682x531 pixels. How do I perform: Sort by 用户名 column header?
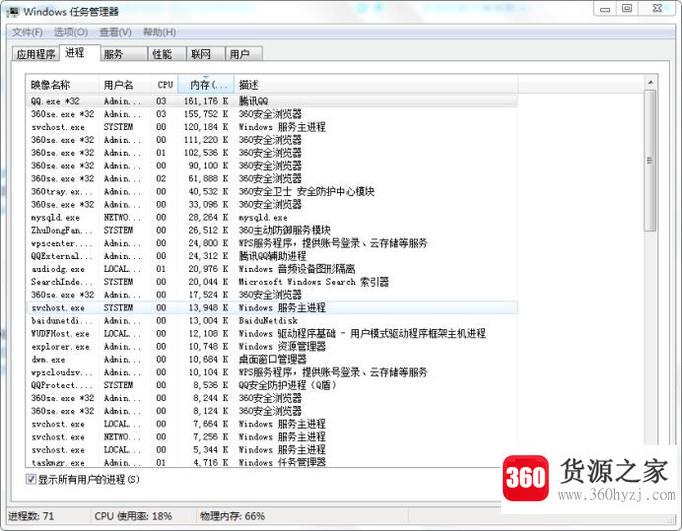click(125, 85)
